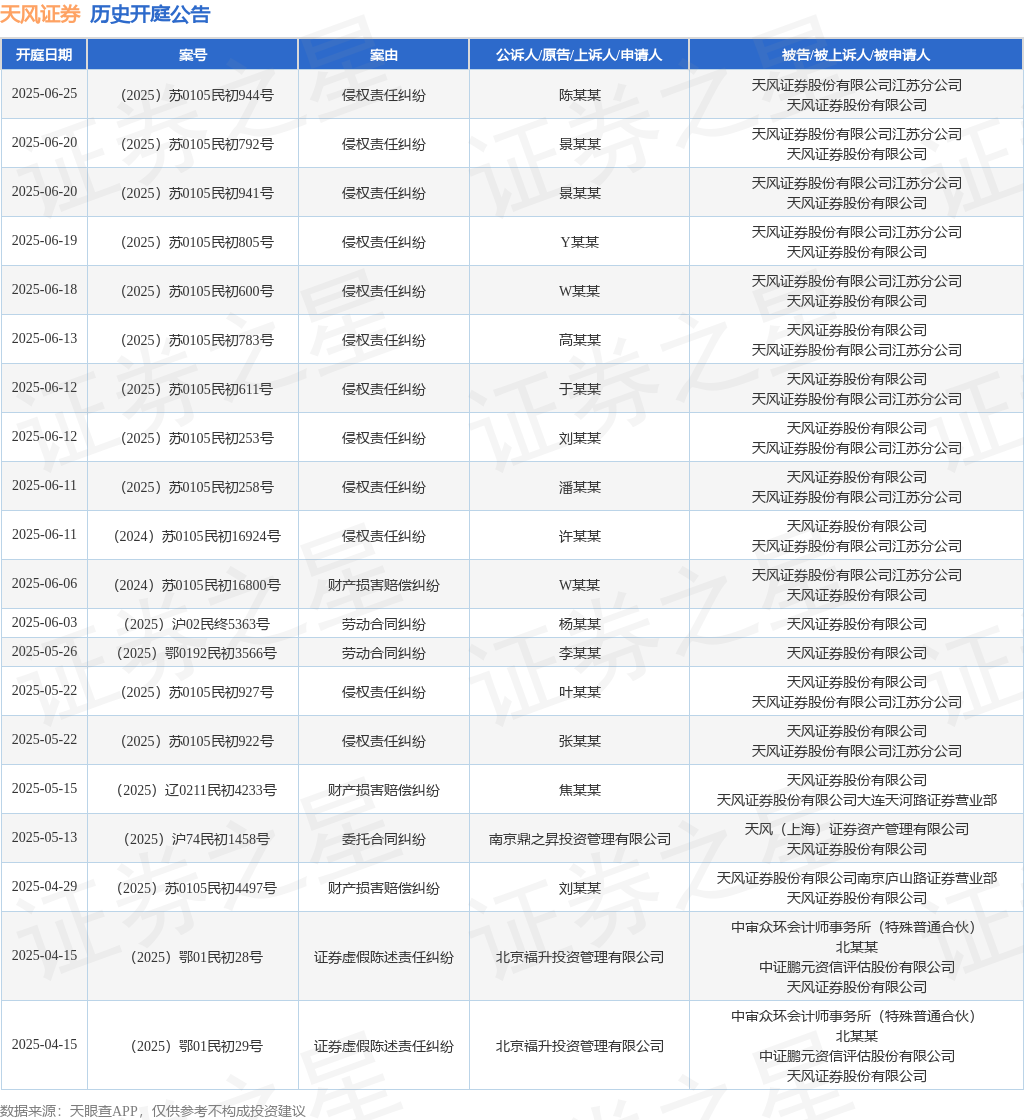Click the date 2025-06-13
Viewport: 1024px width, 1120px height.
point(44,339)
